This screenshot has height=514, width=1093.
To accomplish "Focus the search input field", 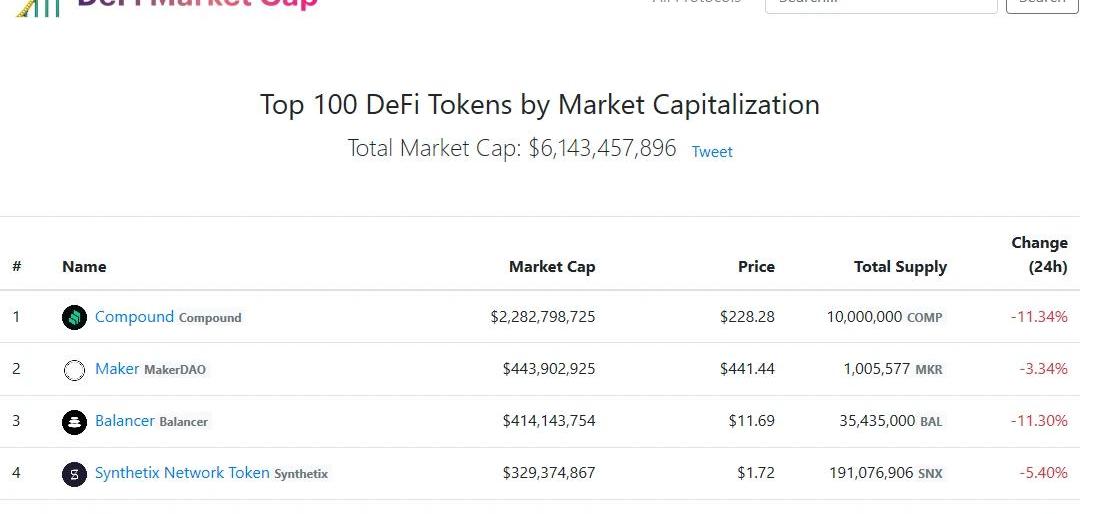I will (x=880, y=4).
